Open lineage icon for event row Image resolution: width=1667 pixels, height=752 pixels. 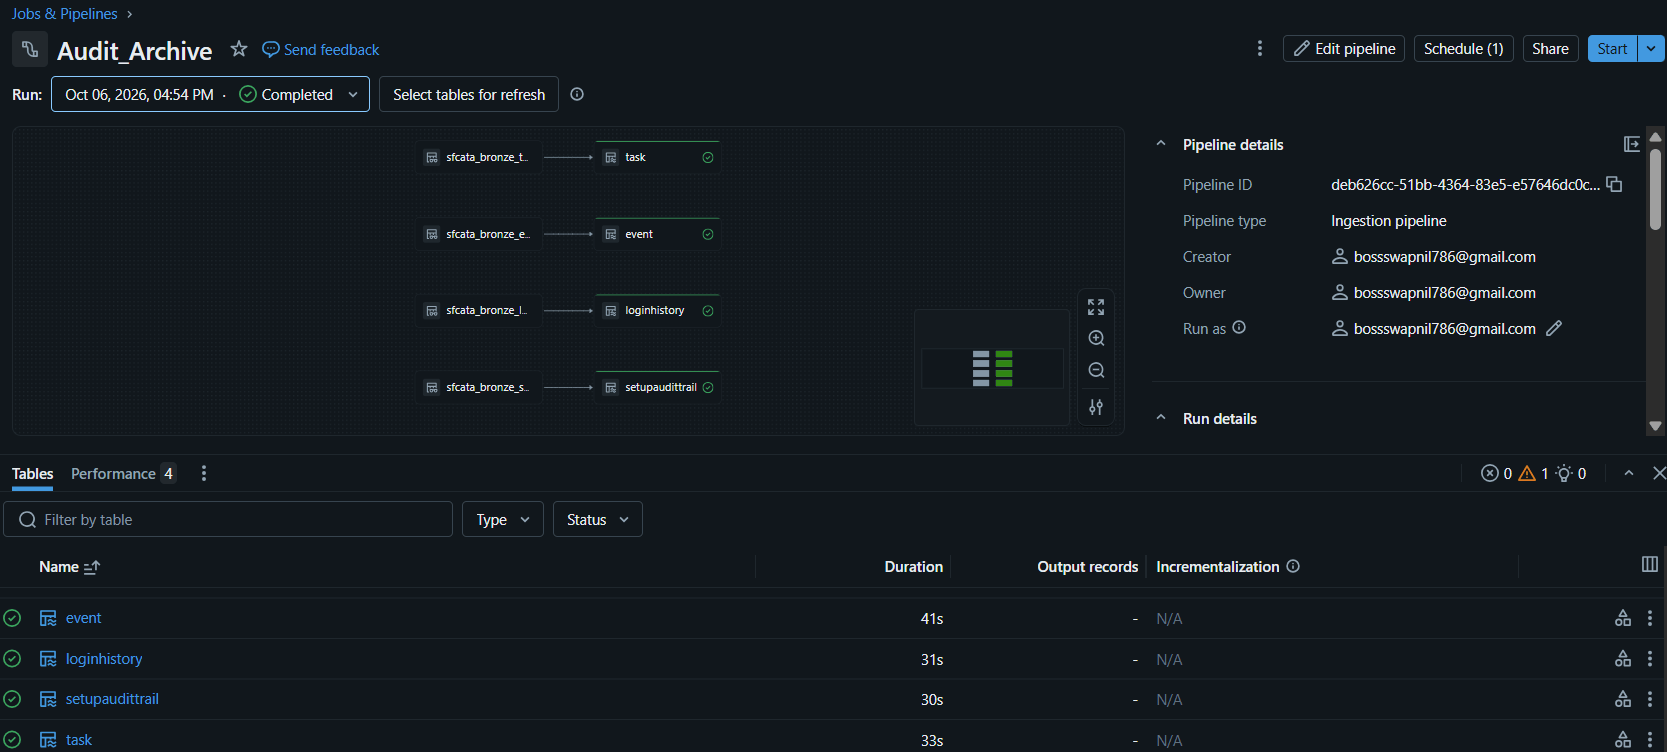click(1623, 618)
